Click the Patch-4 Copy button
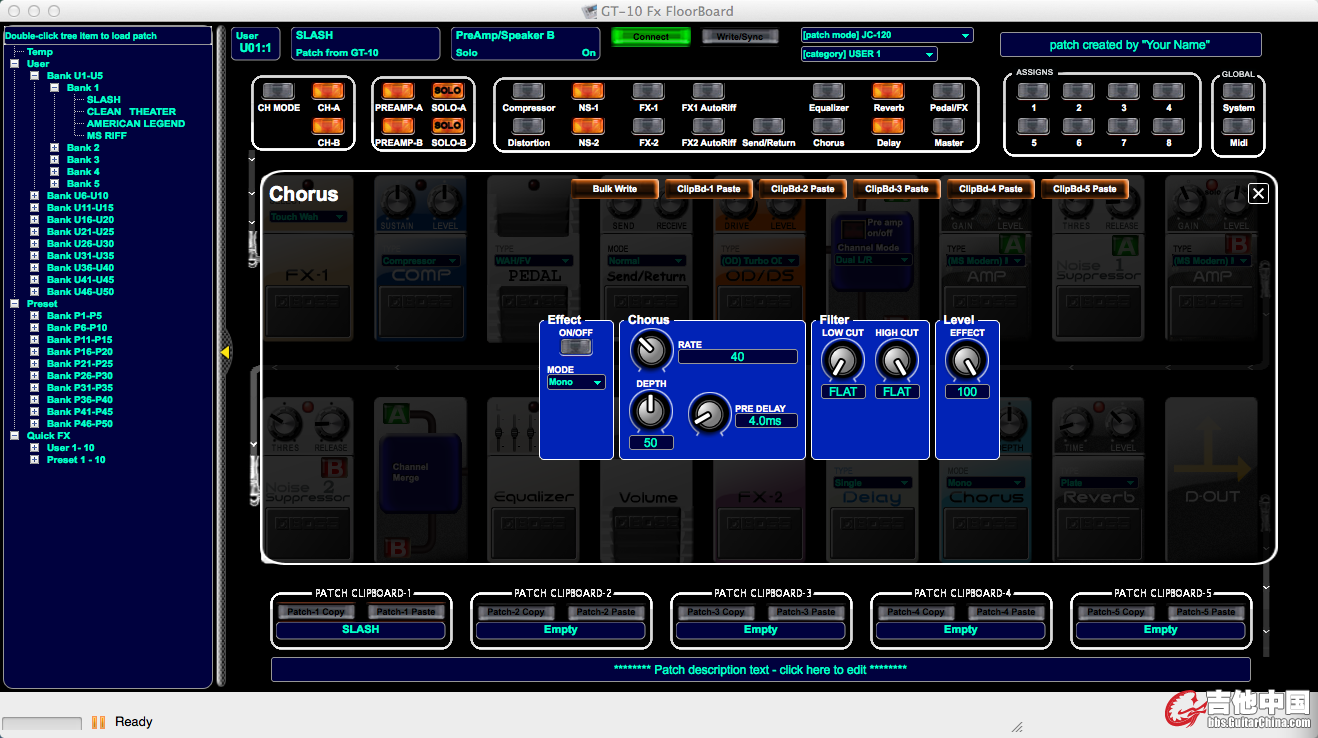1318x738 pixels. pyautogui.click(x=916, y=612)
